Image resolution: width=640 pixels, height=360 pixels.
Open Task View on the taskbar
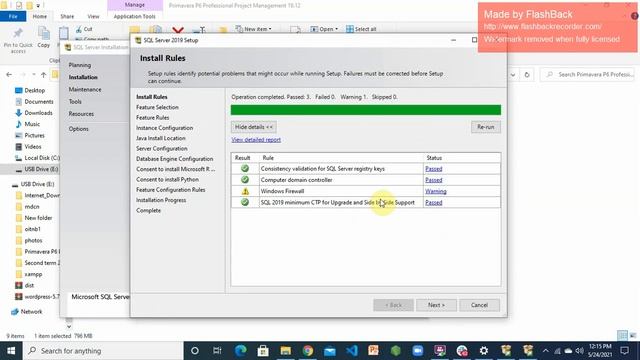pyautogui.click(x=217, y=351)
